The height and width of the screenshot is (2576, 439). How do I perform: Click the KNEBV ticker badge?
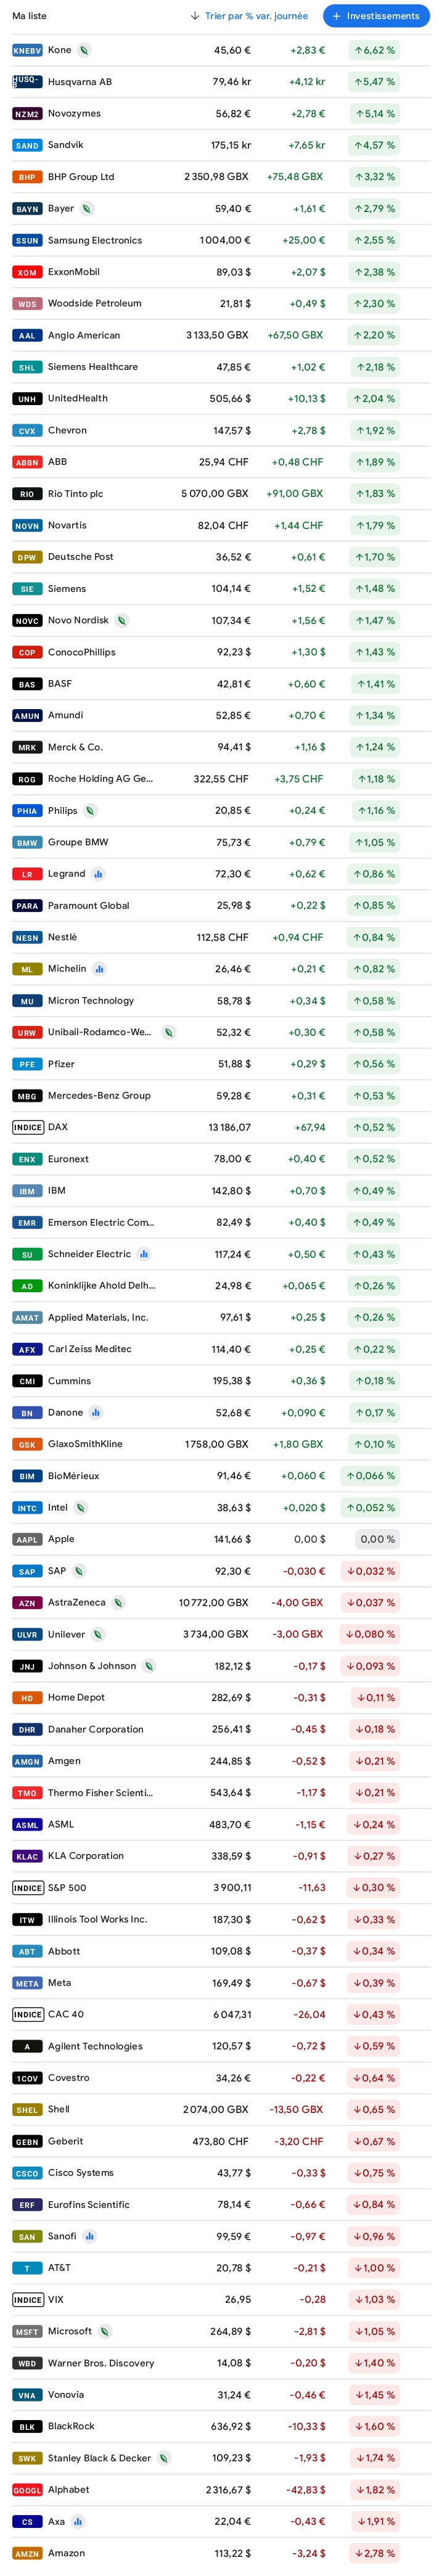[27, 50]
